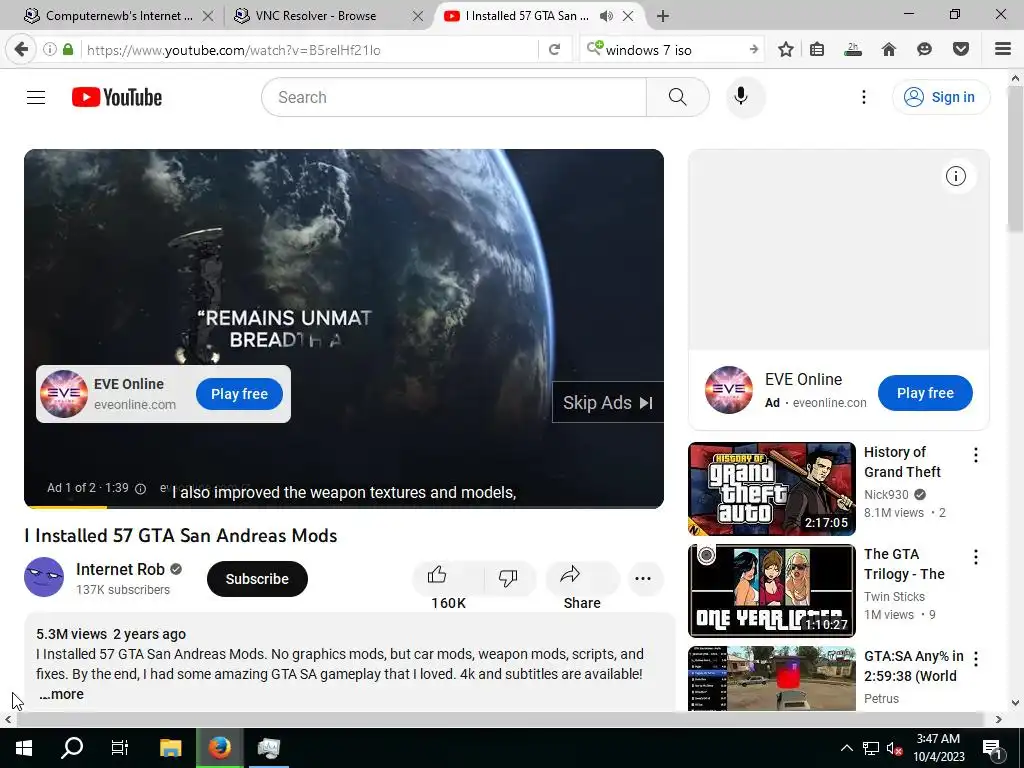
Task: Bookmark this page with the star icon
Action: tap(786, 50)
